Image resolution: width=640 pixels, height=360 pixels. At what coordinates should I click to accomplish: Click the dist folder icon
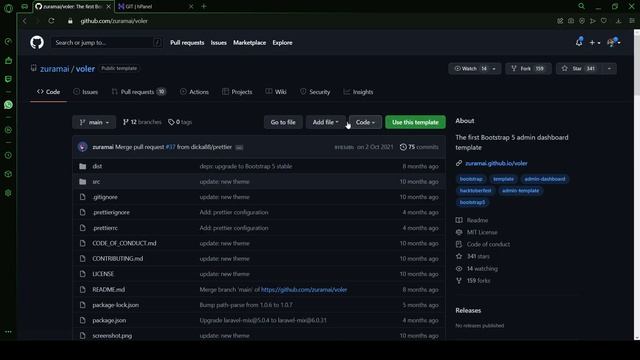(x=82, y=166)
